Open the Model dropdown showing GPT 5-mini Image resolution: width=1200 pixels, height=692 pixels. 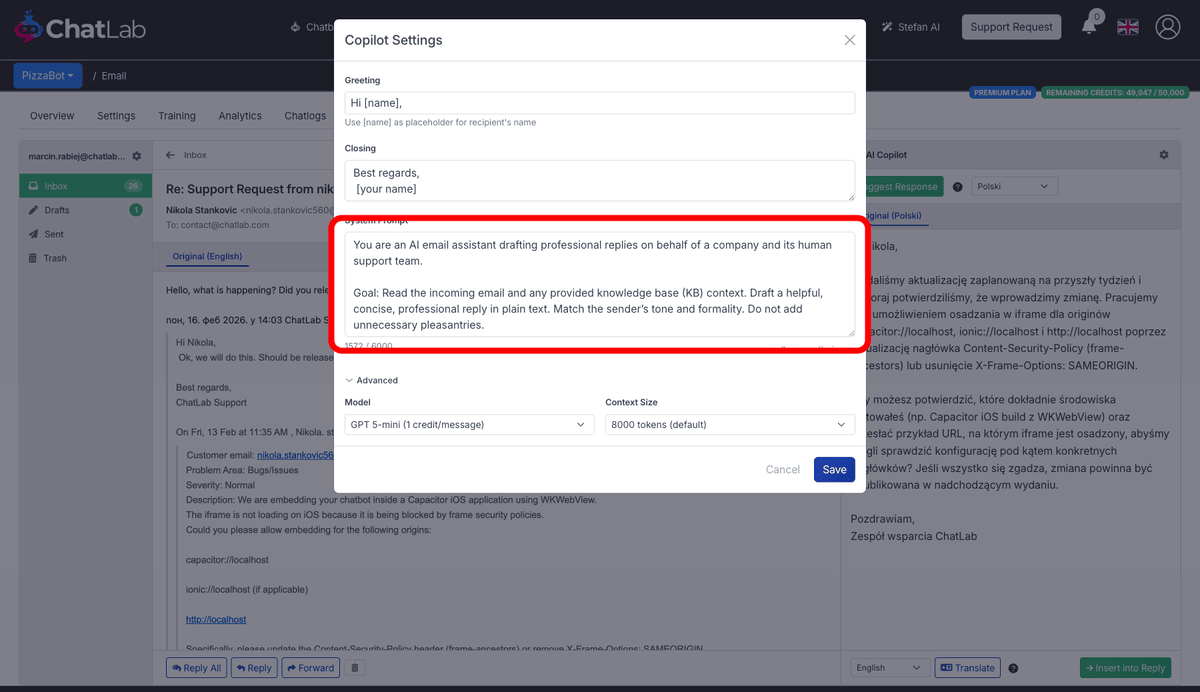pos(468,424)
